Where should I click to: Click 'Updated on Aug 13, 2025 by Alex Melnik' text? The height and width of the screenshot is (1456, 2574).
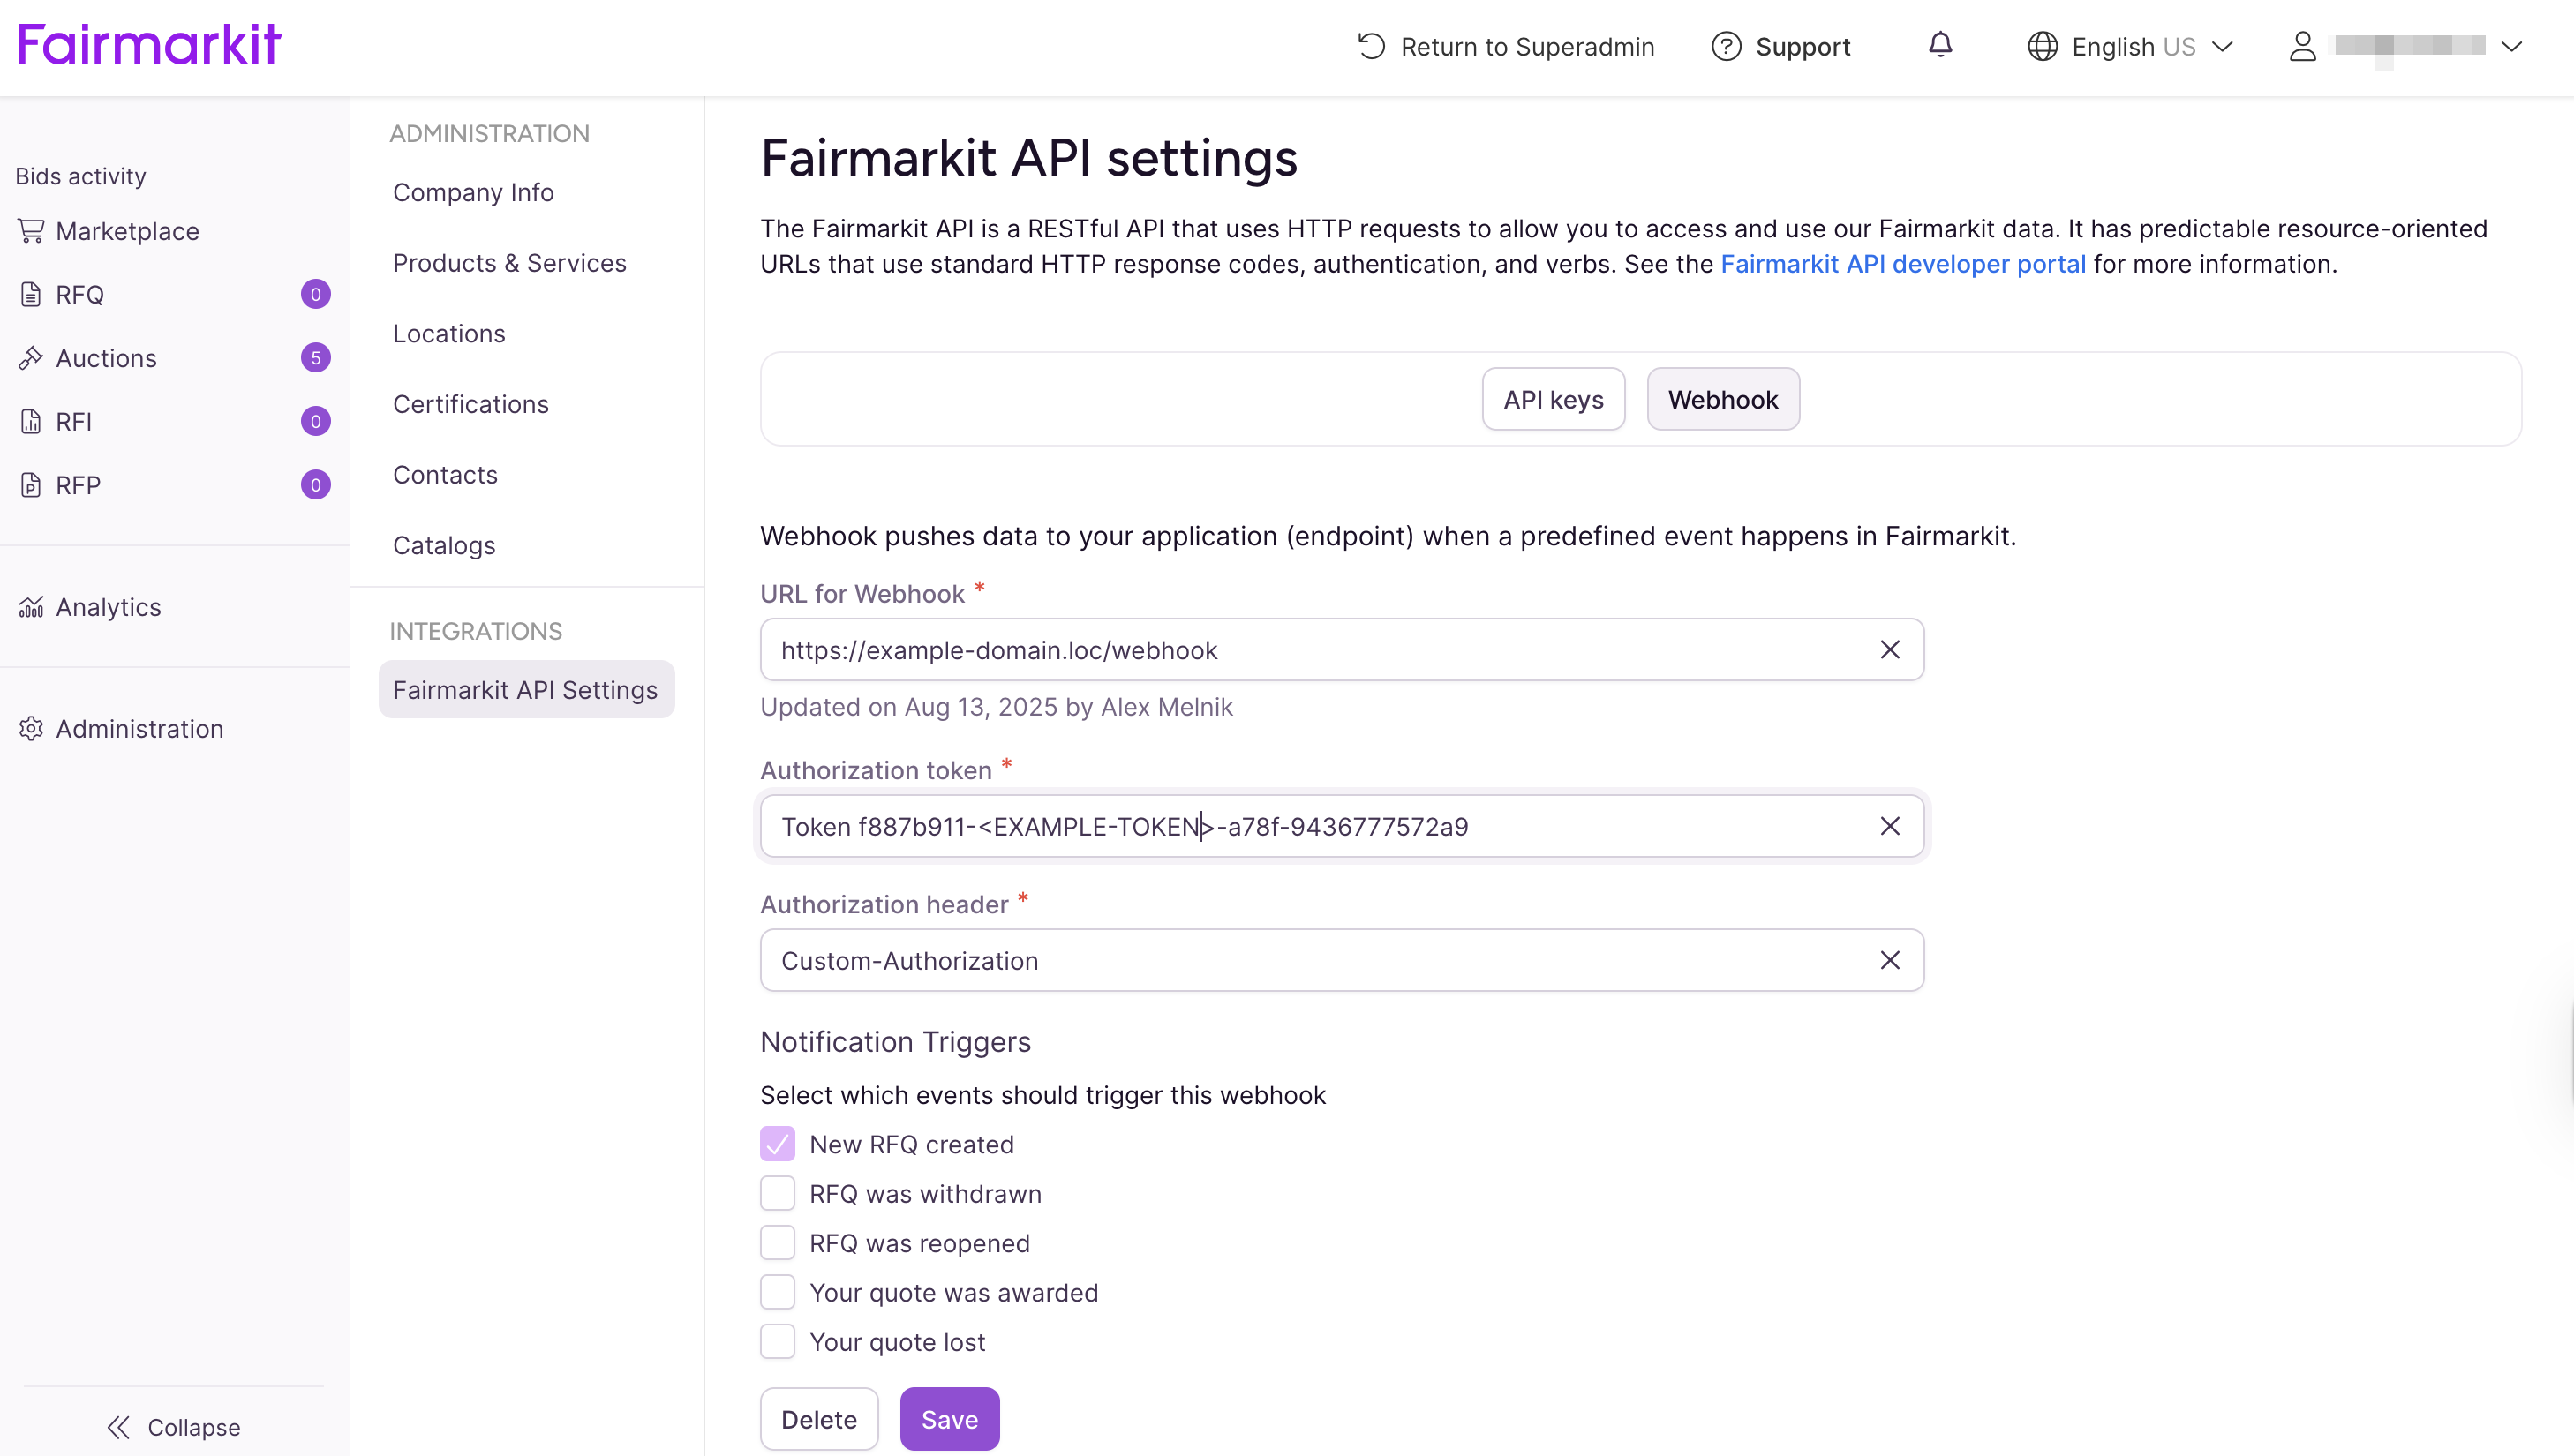(x=996, y=707)
